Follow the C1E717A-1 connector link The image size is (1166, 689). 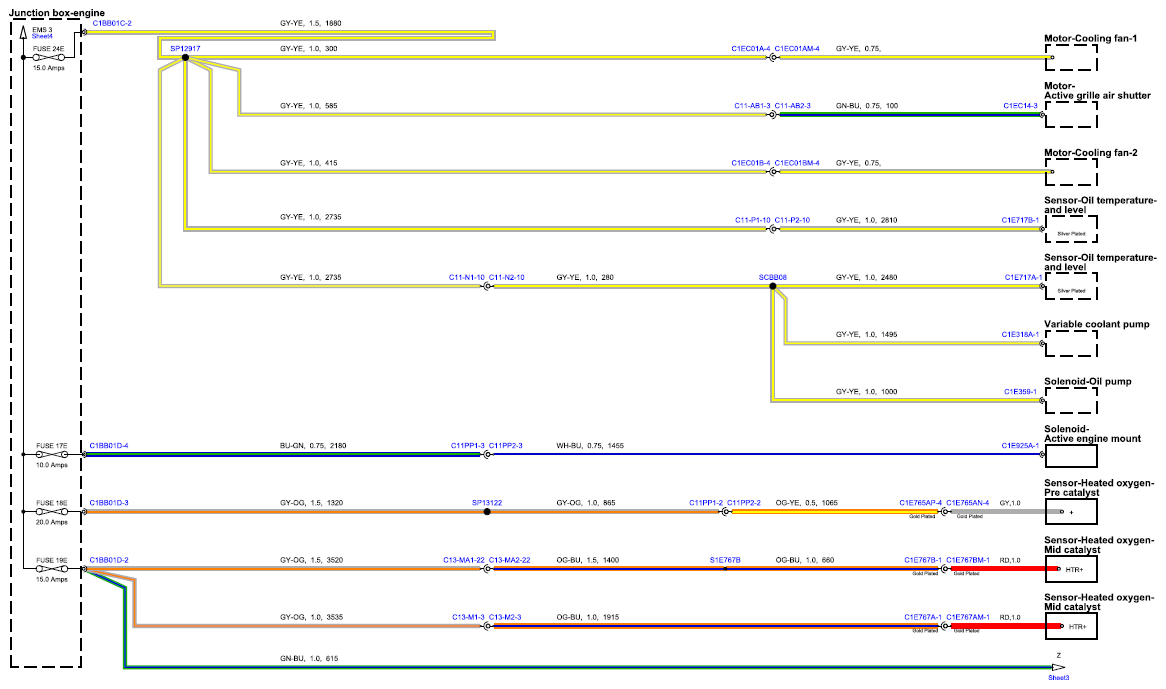[x=1023, y=277]
